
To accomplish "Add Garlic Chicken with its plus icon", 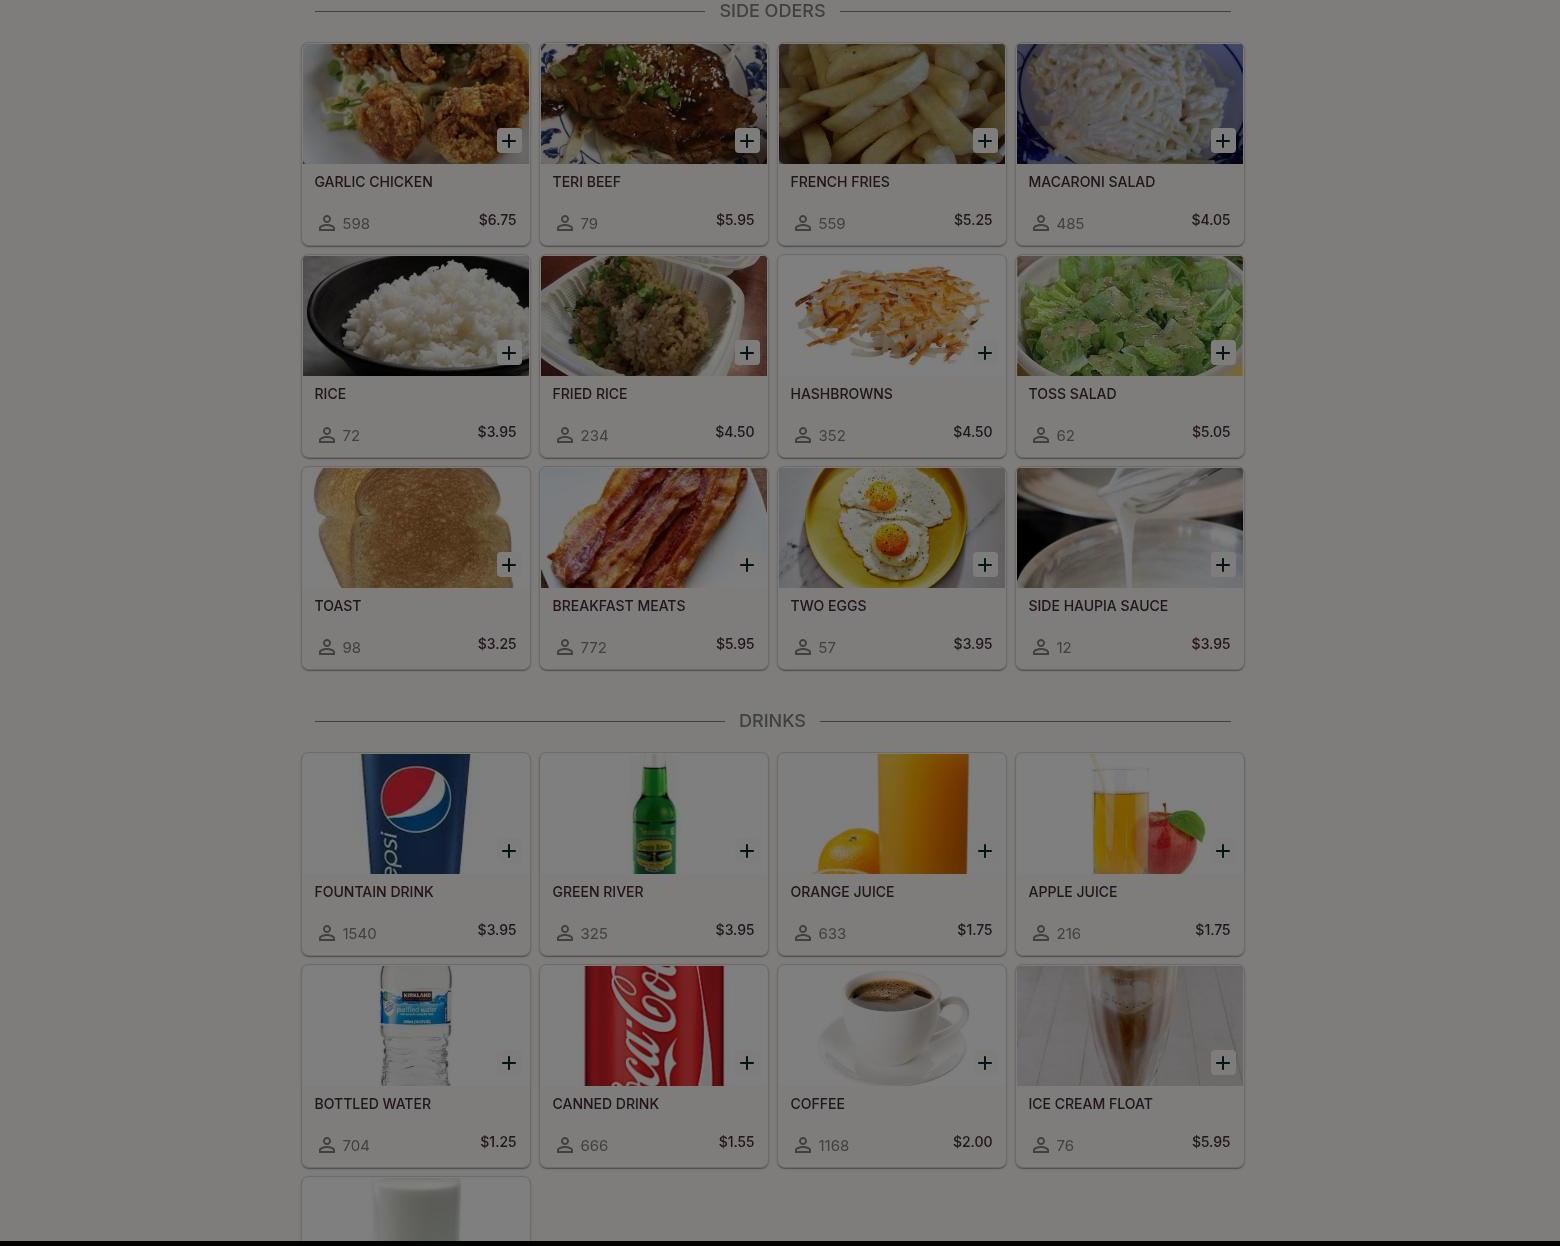I will click(x=509, y=141).
